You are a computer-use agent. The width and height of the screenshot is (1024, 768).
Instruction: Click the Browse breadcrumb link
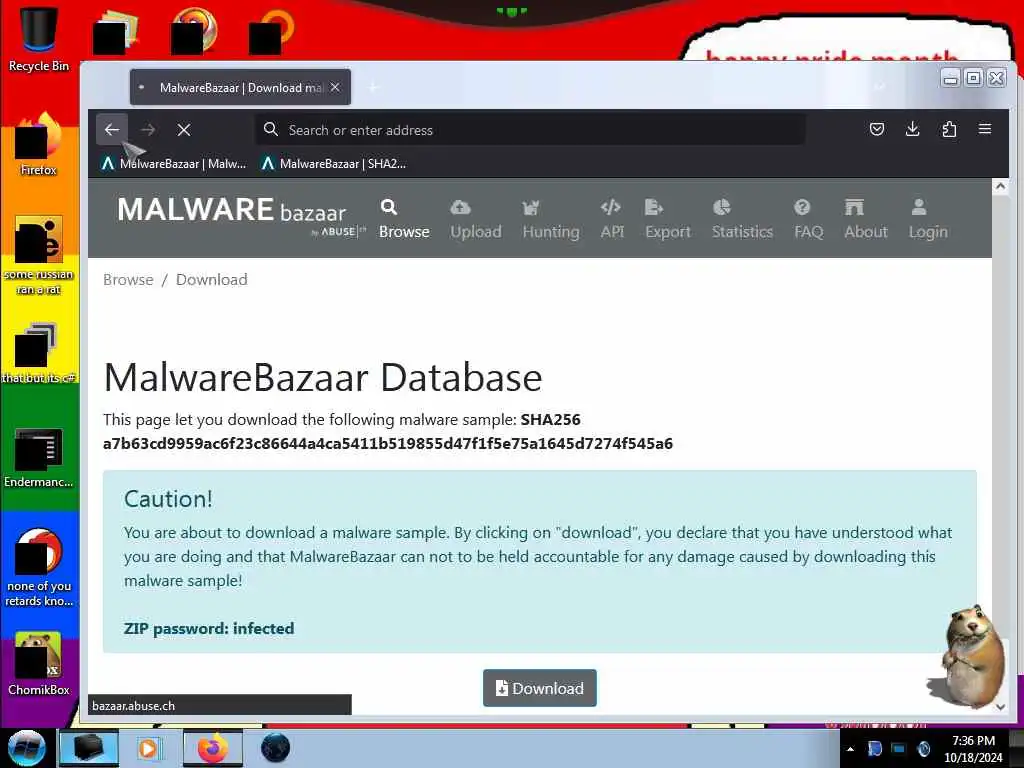(128, 280)
